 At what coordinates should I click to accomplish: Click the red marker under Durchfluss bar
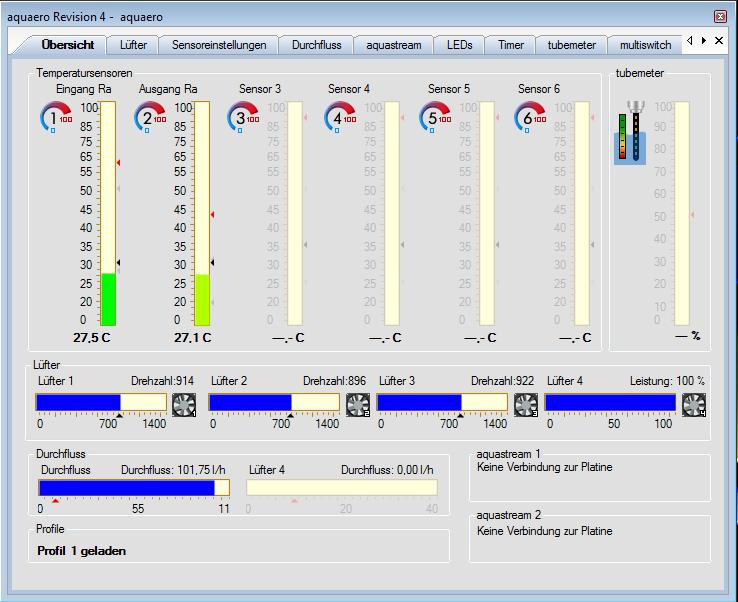click(56, 501)
